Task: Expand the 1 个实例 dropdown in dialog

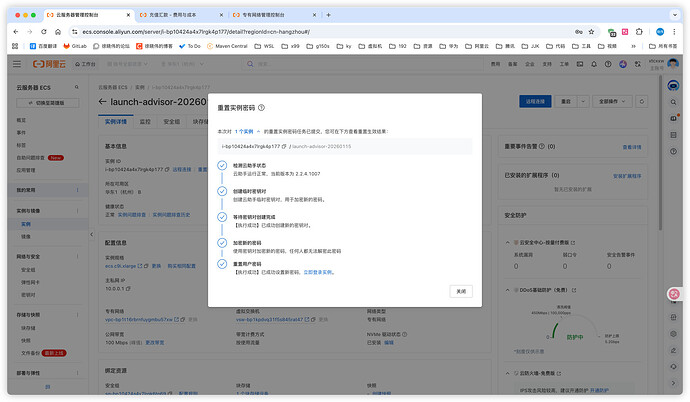Action: tap(250, 131)
